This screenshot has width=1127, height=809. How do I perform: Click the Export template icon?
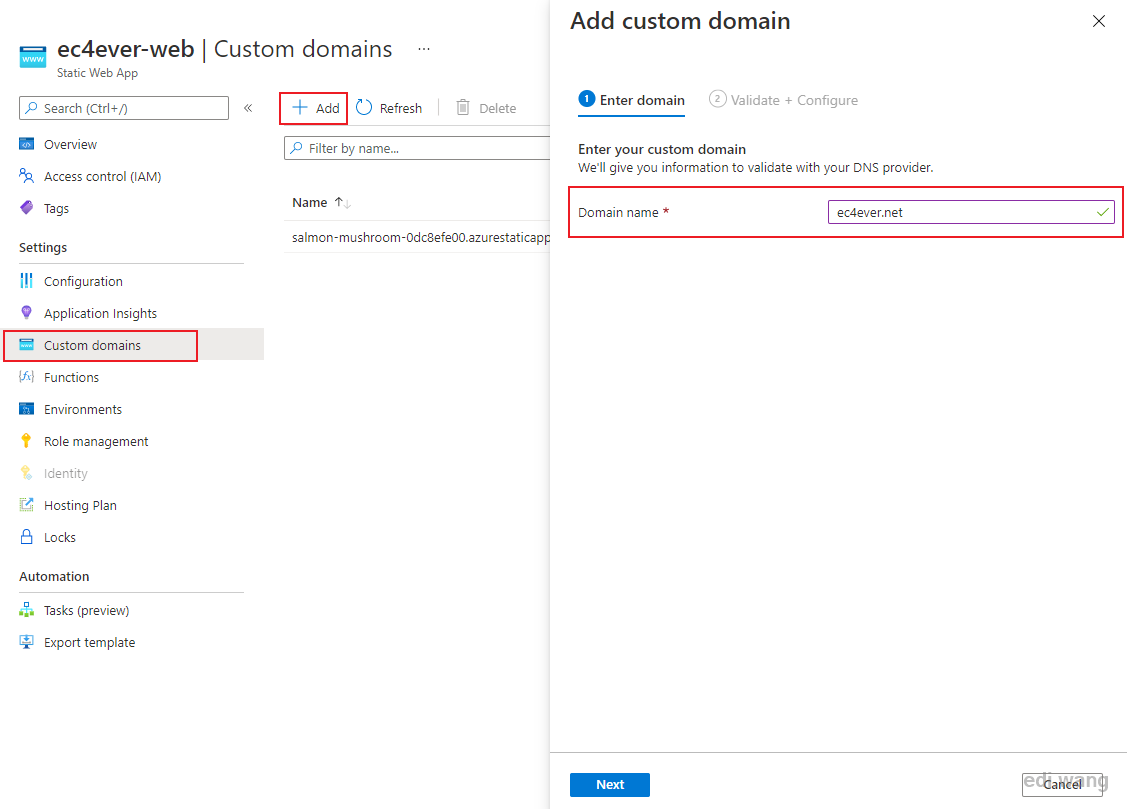(27, 642)
